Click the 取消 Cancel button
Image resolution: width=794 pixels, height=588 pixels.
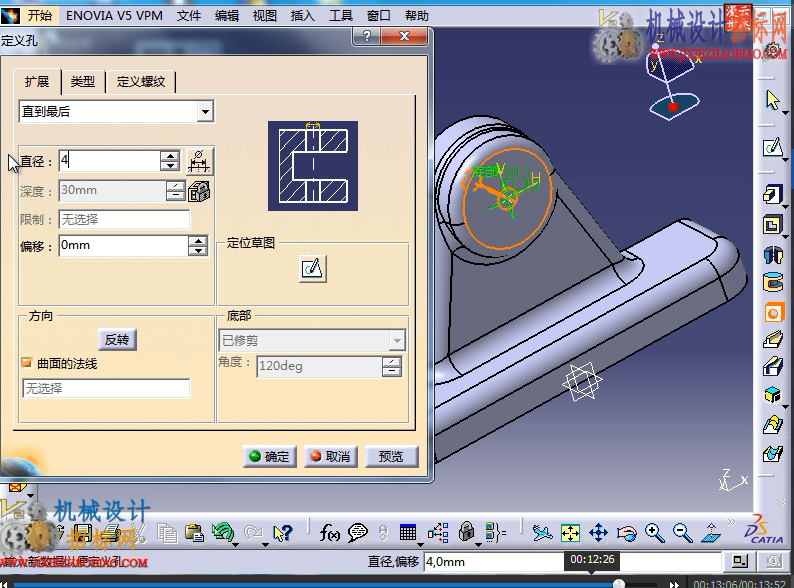tap(331, 456)
